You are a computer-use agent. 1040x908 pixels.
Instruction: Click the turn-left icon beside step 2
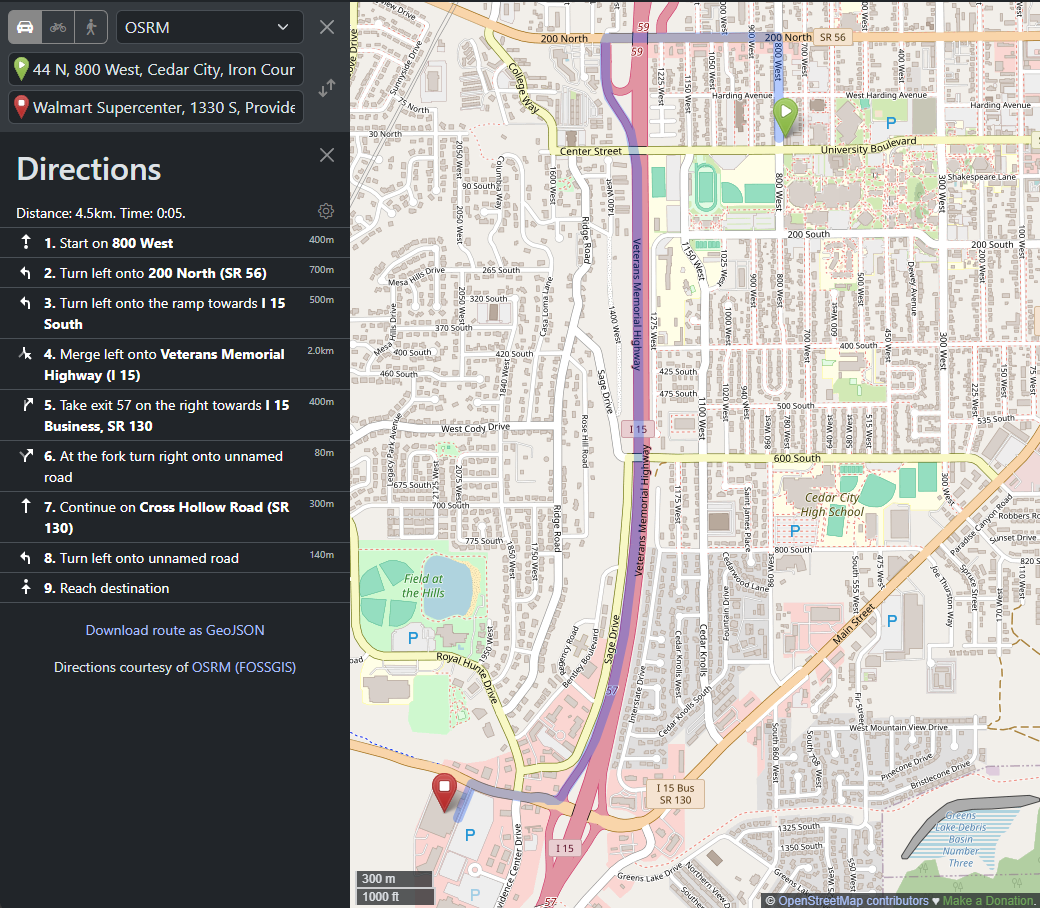[x=24, y=271]
